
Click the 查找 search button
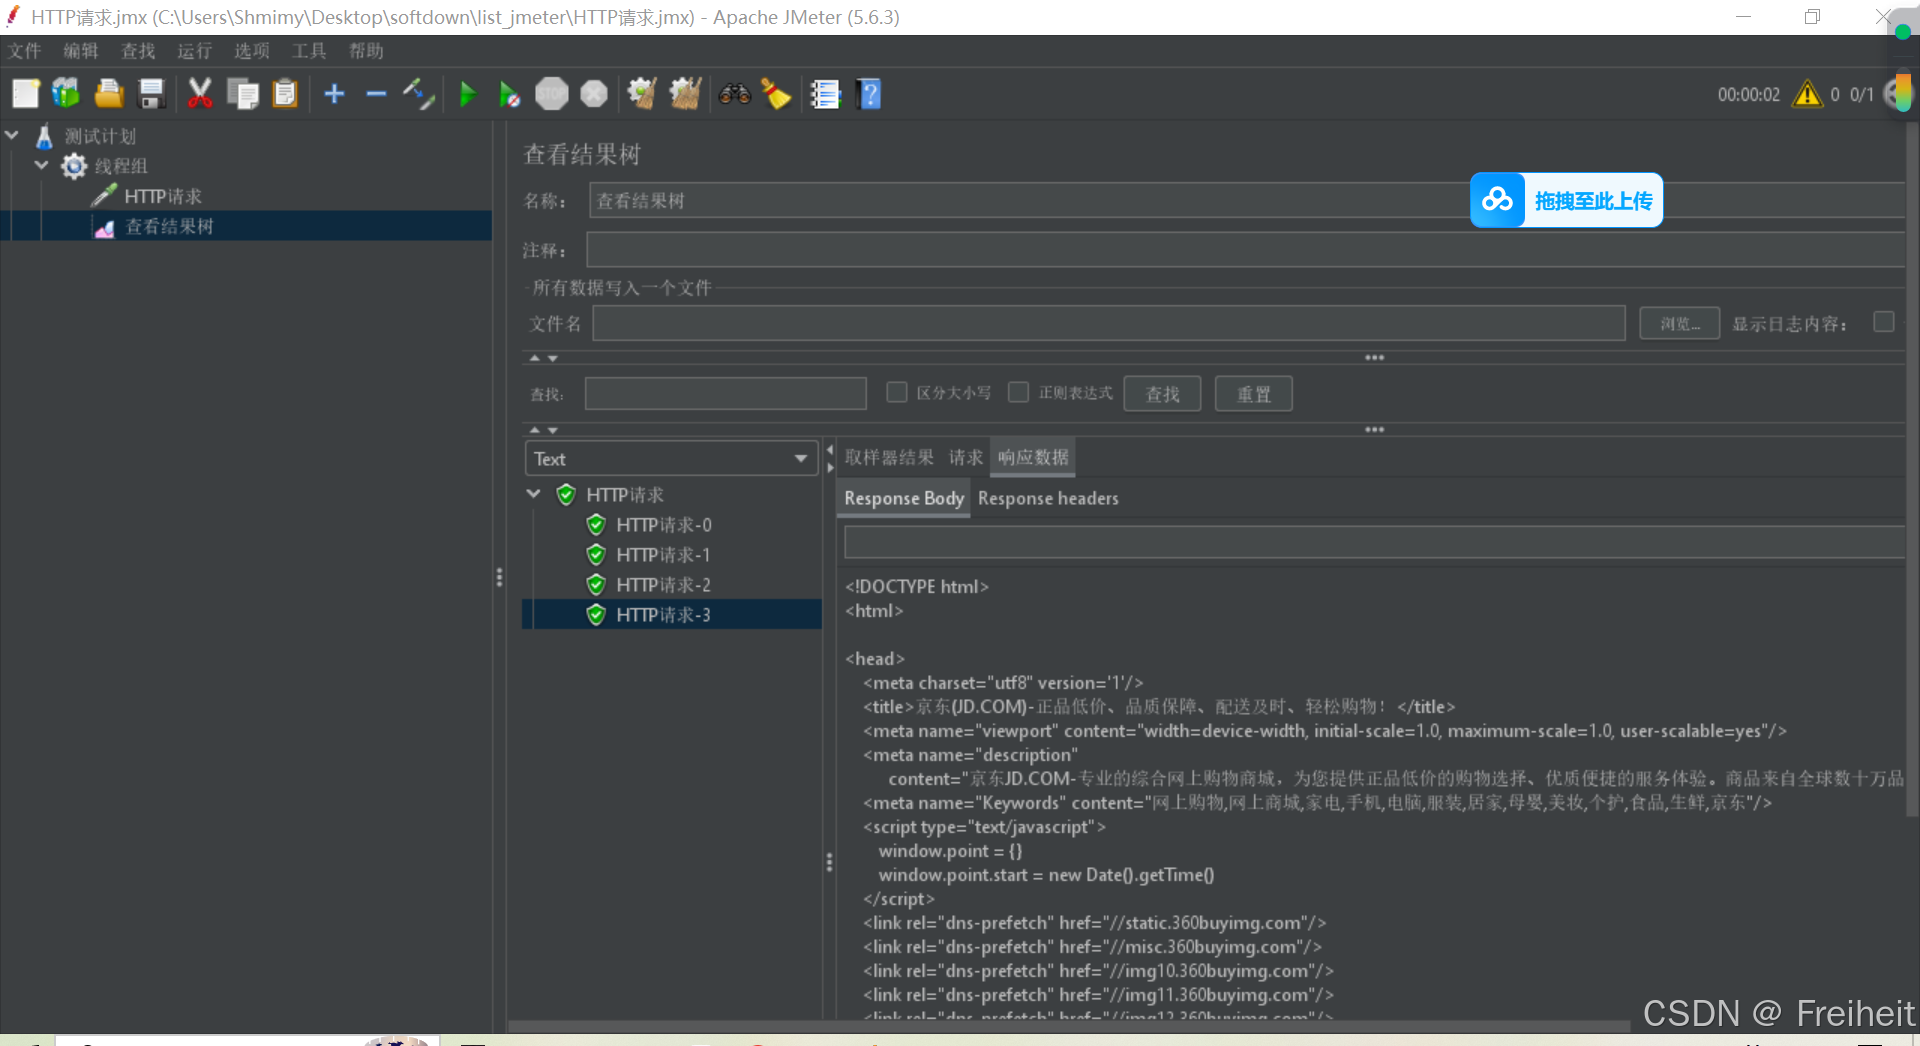point(1163,394)
